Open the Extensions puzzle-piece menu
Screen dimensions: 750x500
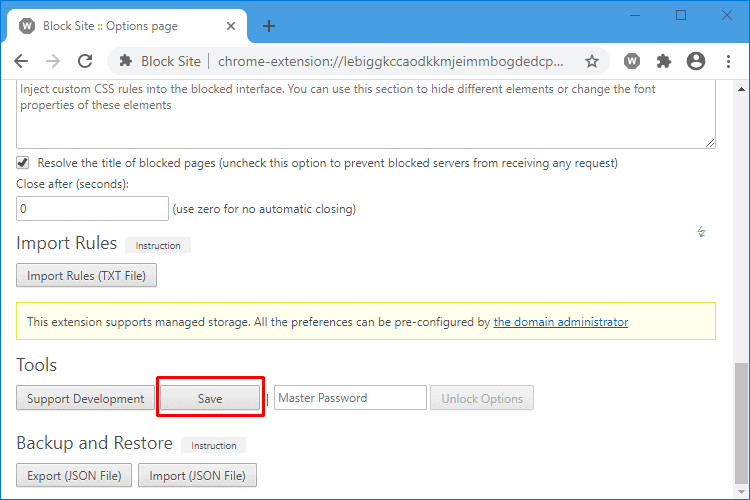663,61
